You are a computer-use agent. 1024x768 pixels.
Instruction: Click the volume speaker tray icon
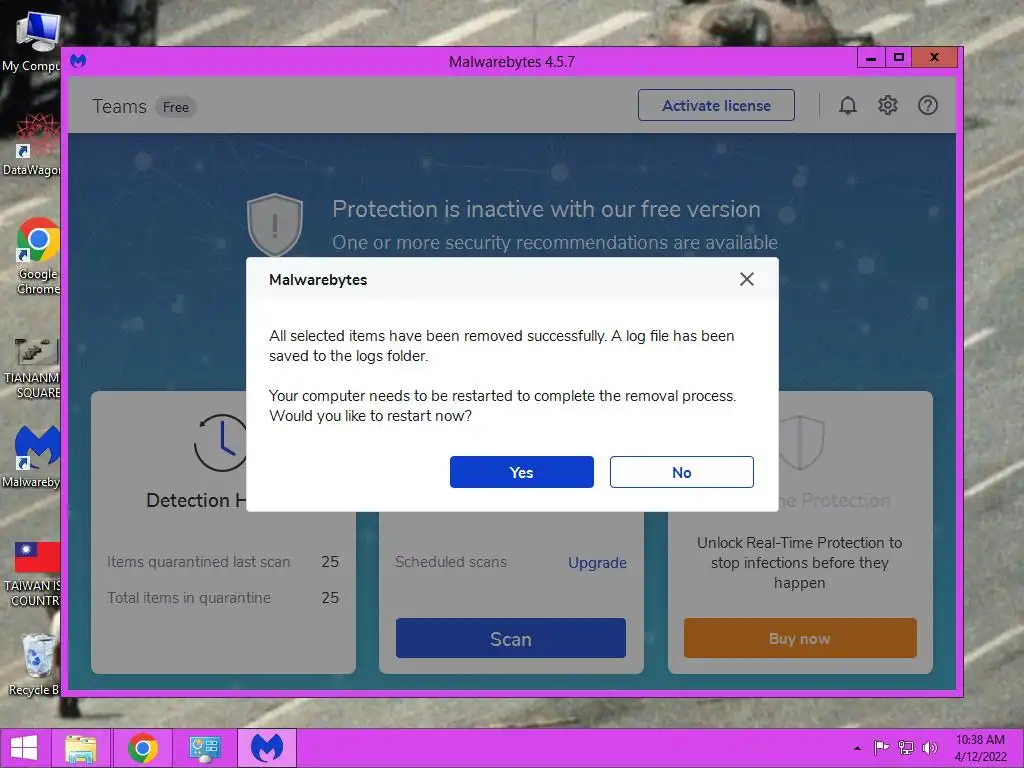point(929,748)
